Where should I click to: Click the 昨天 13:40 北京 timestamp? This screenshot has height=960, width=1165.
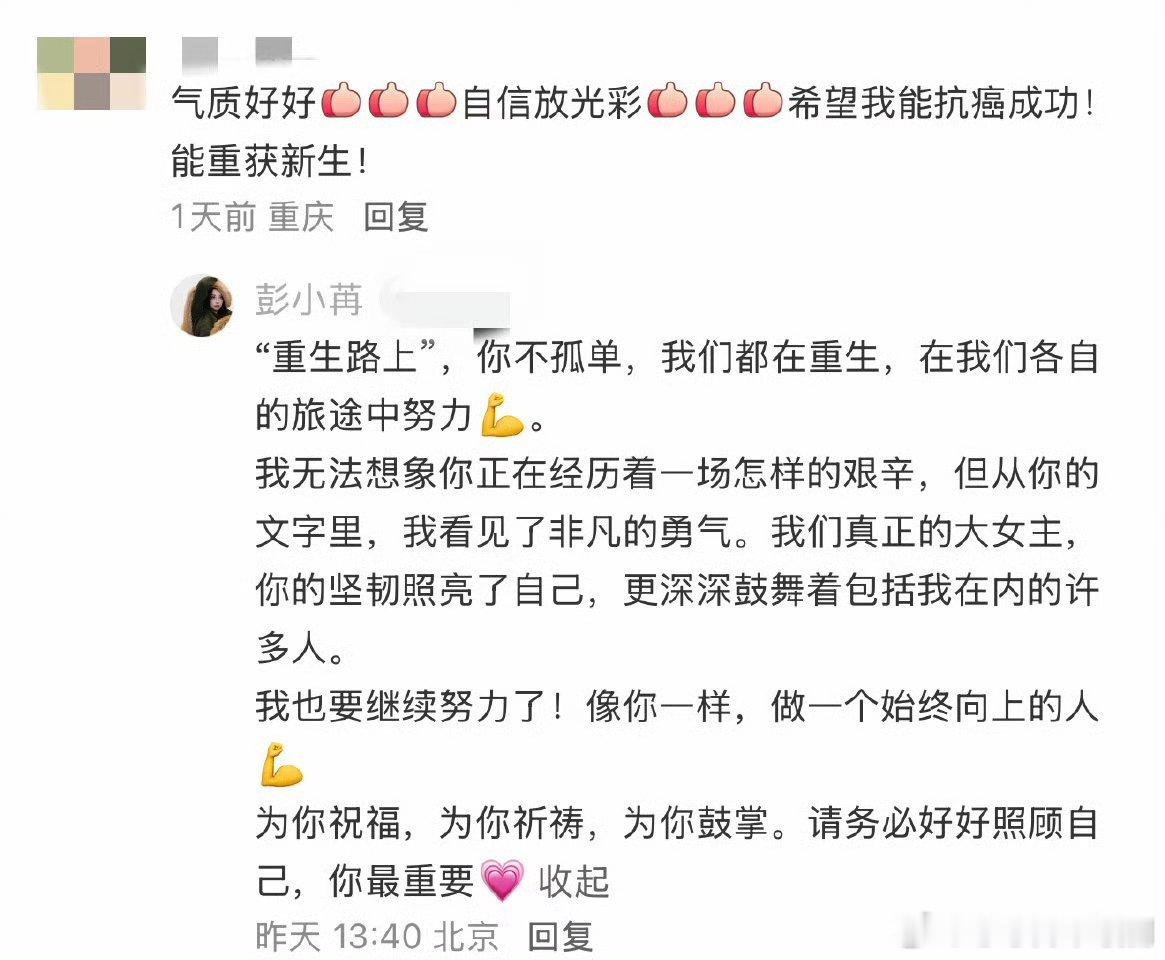pos(377,936)
